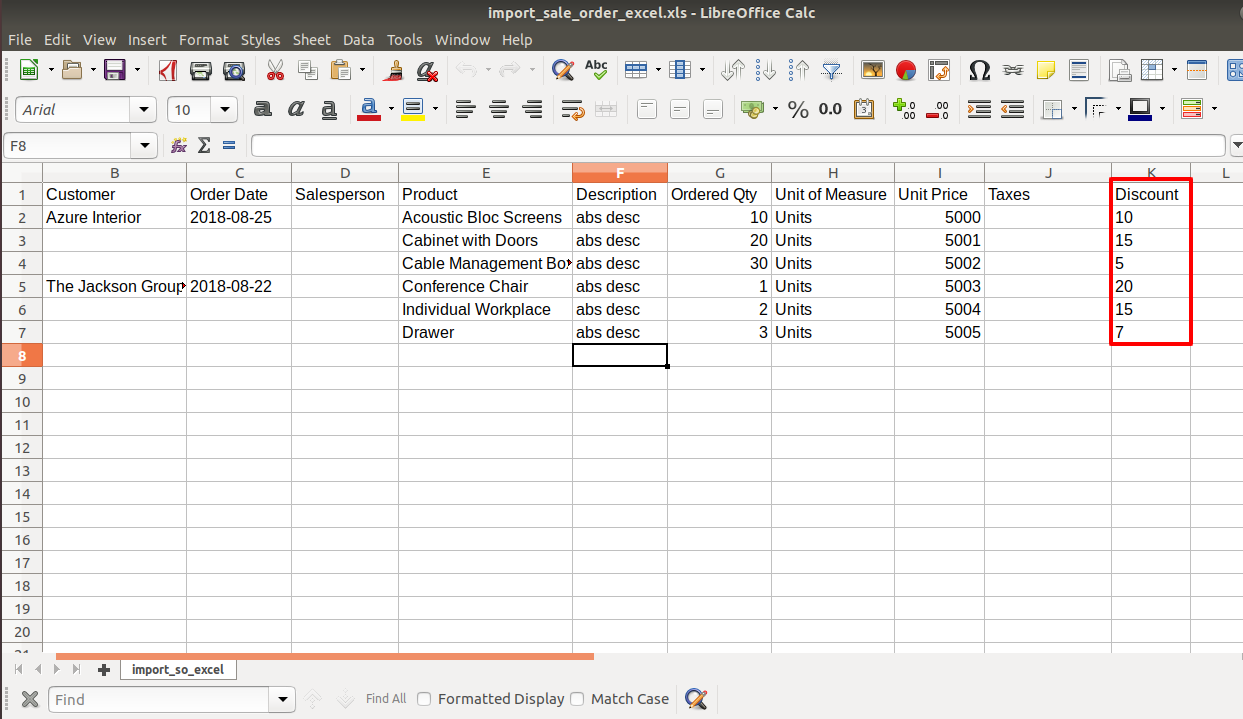Align cell text left
This screenshot has width=1243, height=719.
(x=464, y=109)
